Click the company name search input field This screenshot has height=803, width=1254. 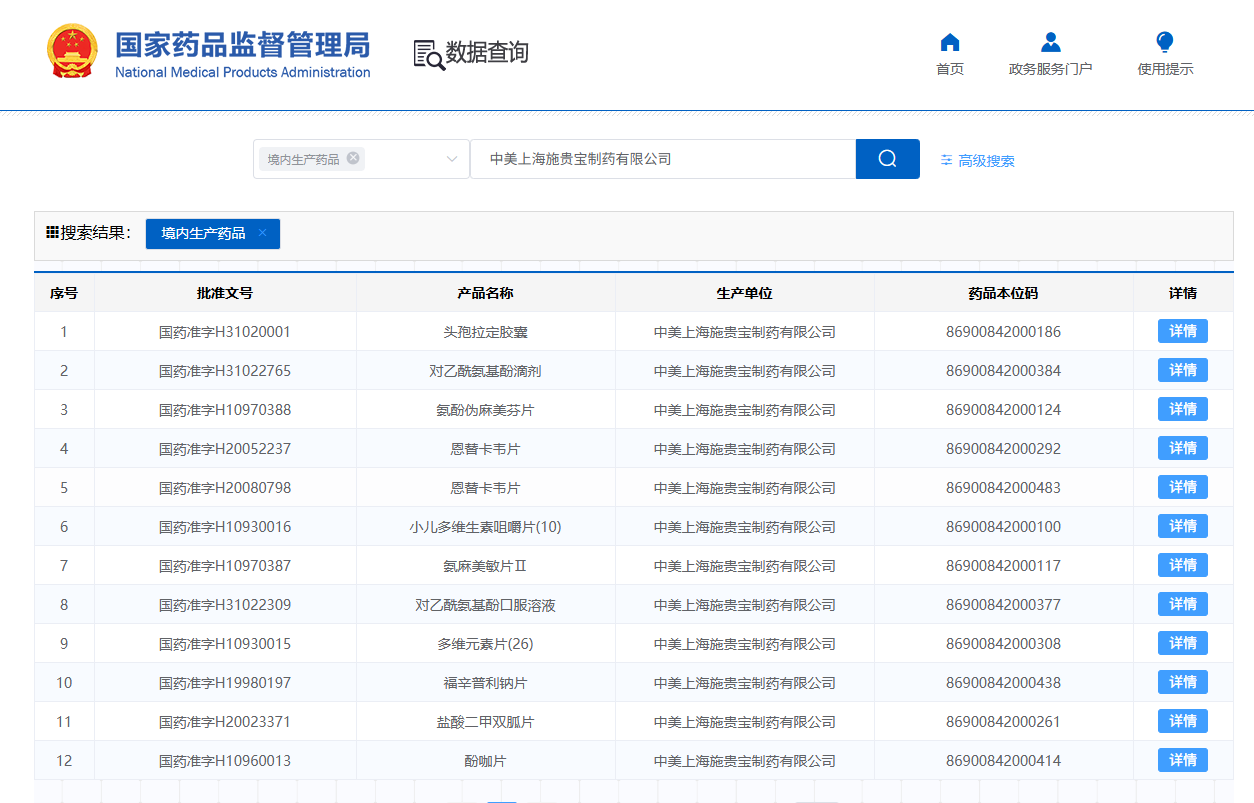pos(662,159)
